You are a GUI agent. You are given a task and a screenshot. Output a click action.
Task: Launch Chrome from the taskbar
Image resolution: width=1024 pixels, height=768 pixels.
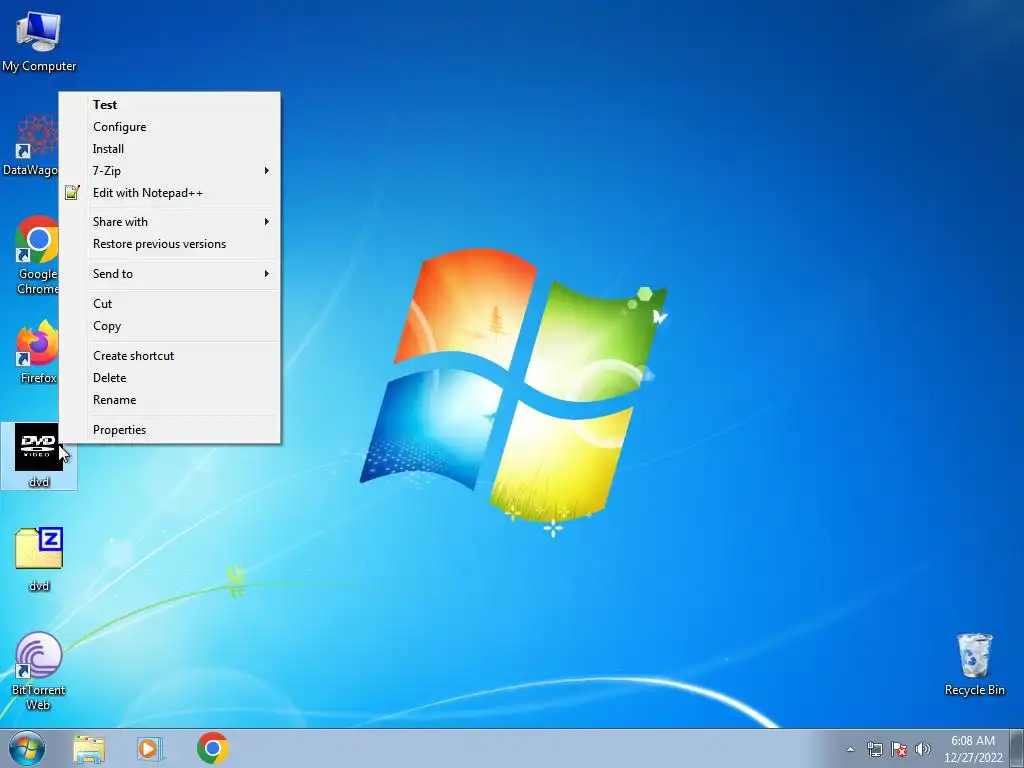tap(212, 748)
